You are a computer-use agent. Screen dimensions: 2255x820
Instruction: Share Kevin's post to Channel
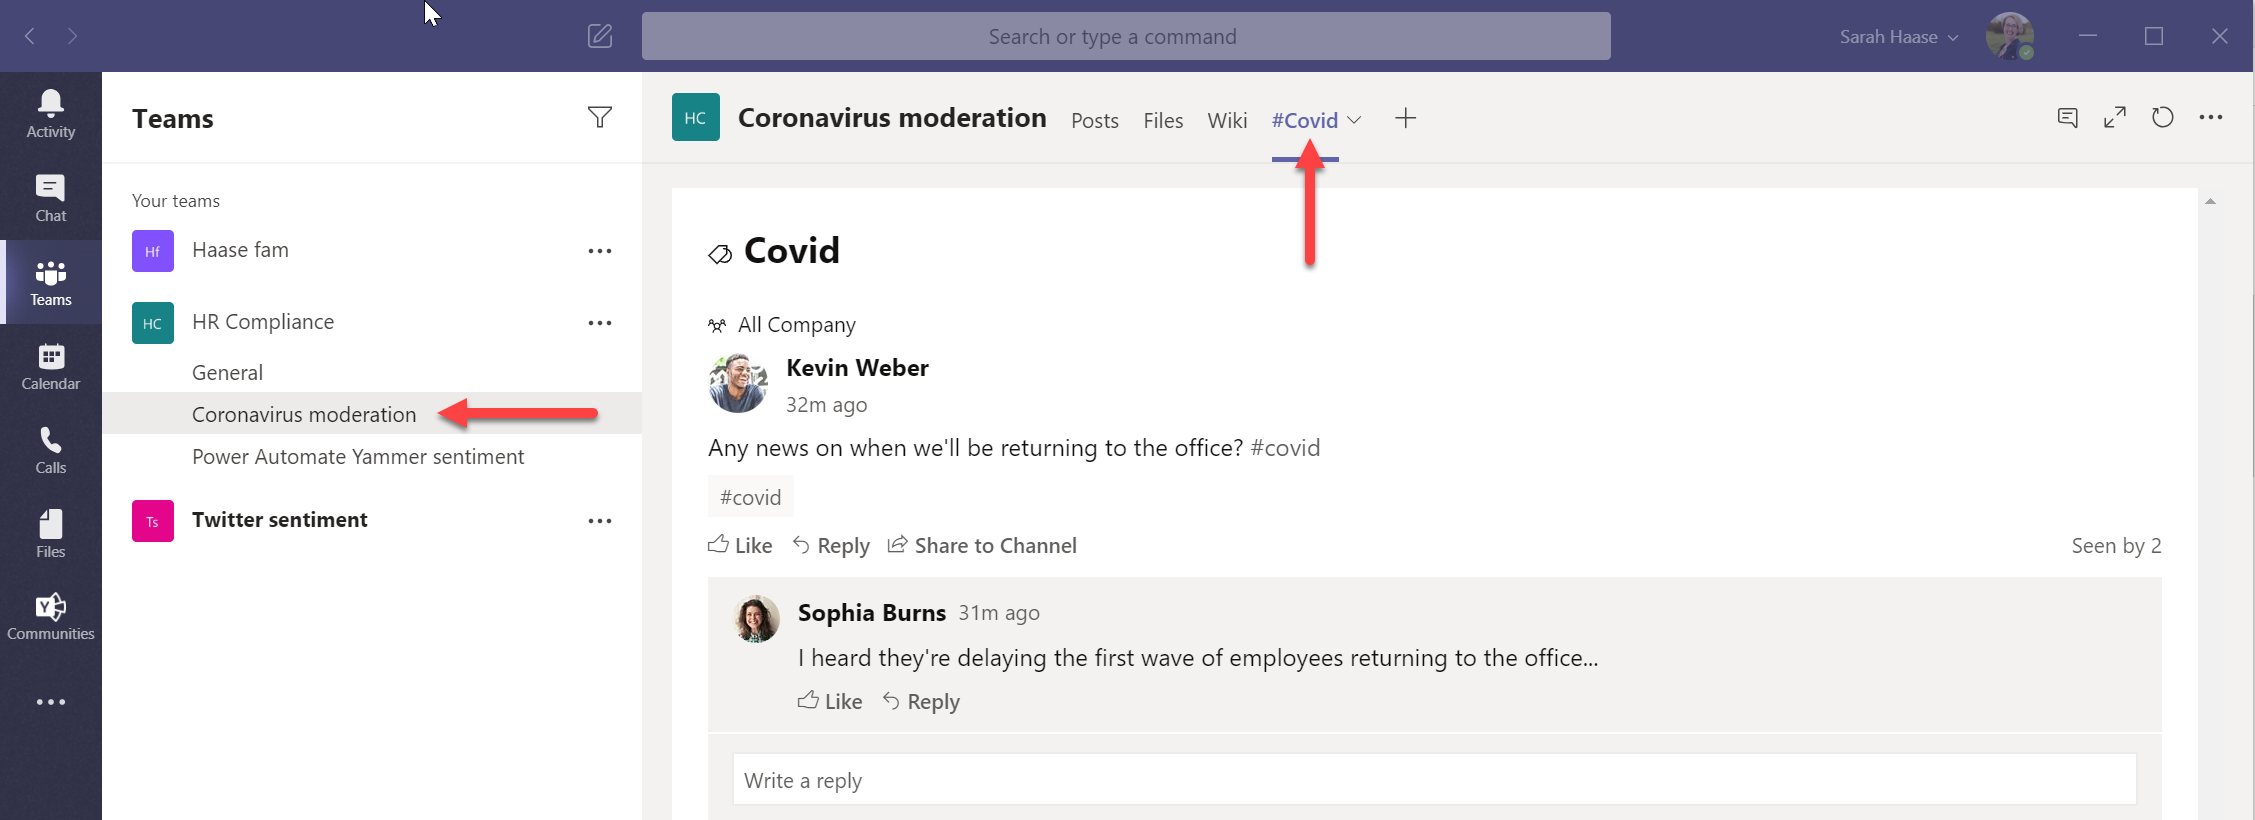(982, 545)
